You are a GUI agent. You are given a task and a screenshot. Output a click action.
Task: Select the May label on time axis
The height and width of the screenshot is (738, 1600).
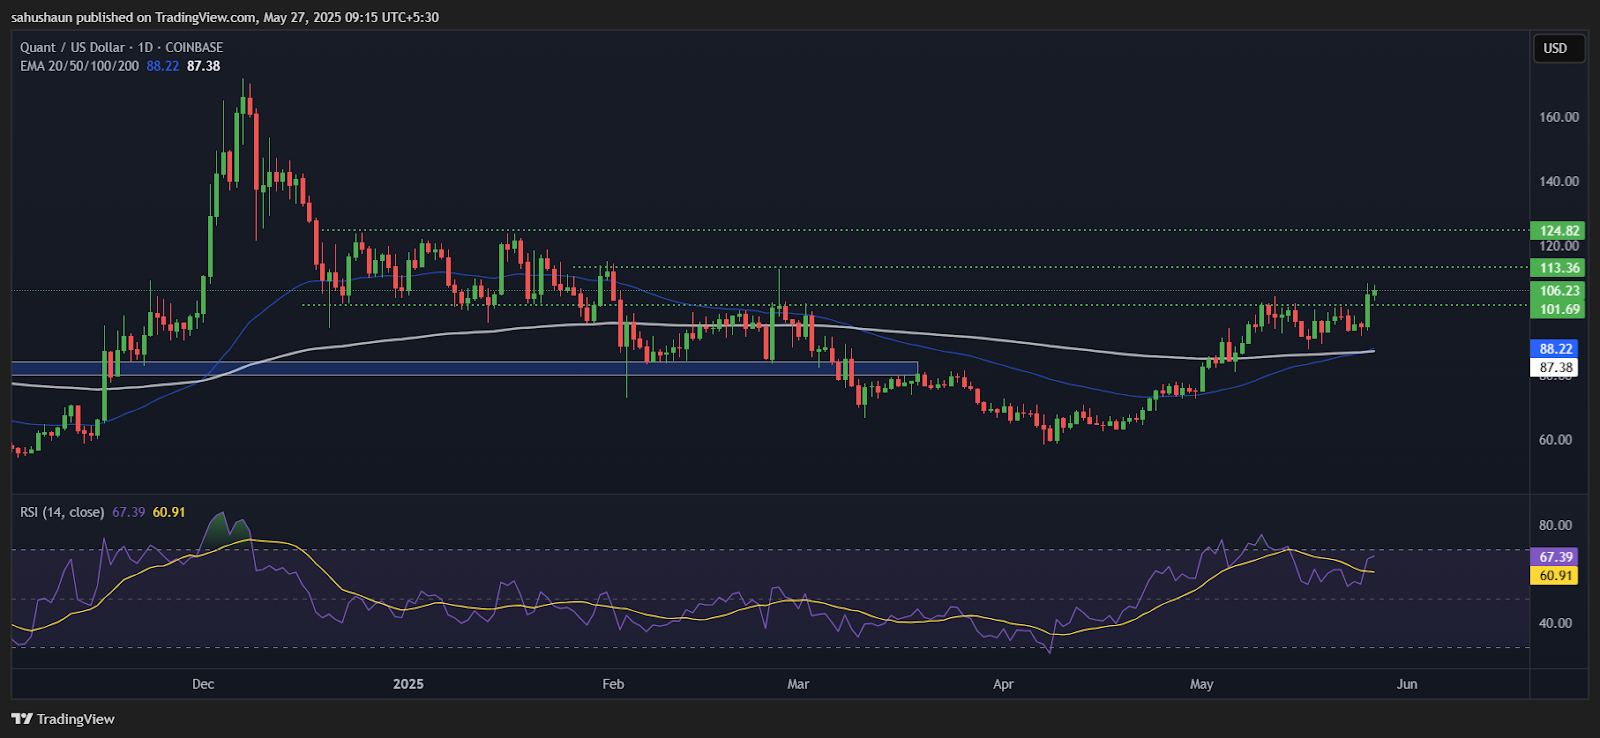1201,684
